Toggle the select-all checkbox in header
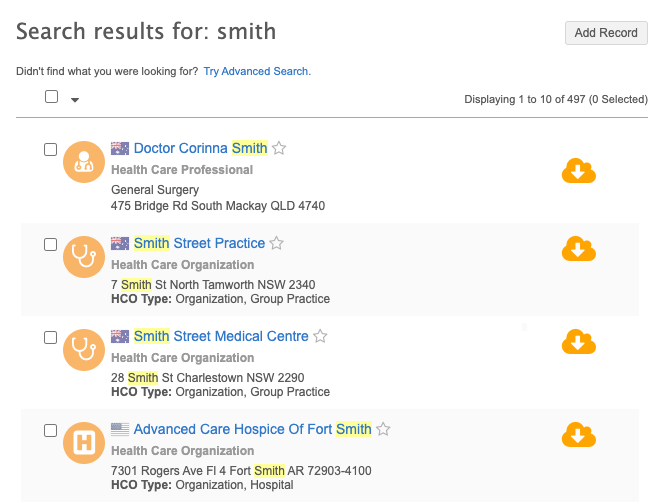Screen dimensions: 667x503 (52, 97)
